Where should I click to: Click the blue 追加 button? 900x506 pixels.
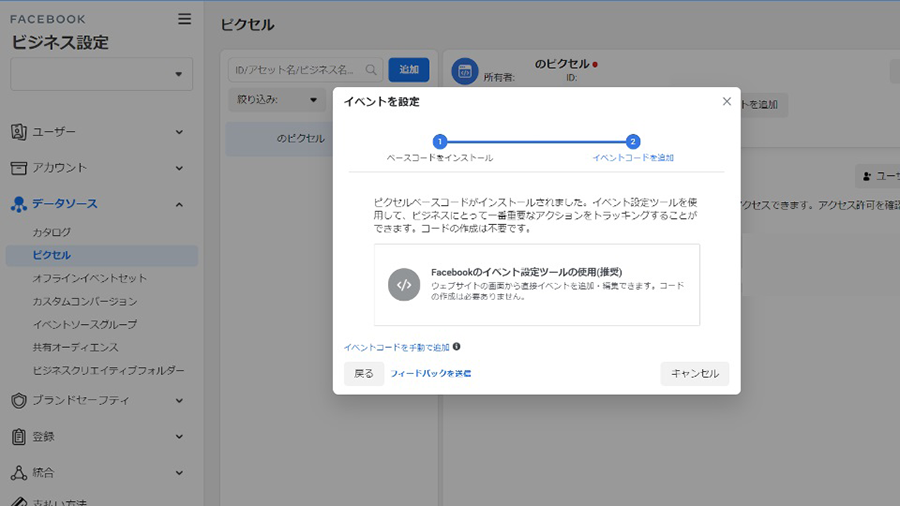point(409,69)
